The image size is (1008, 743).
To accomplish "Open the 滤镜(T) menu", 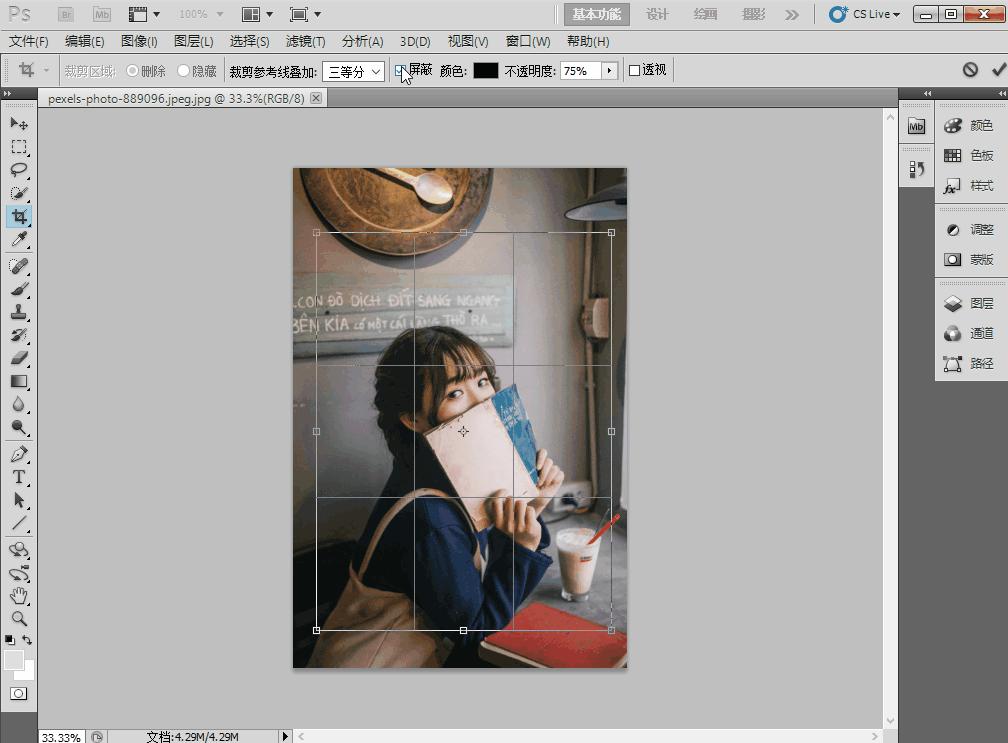I will 305,42.
